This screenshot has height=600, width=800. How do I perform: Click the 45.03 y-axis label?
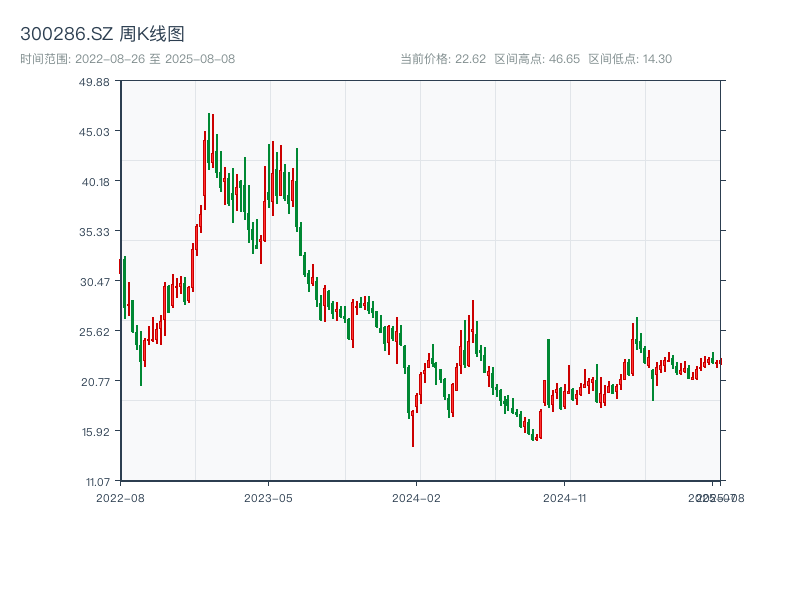click(x=94, y=132)
